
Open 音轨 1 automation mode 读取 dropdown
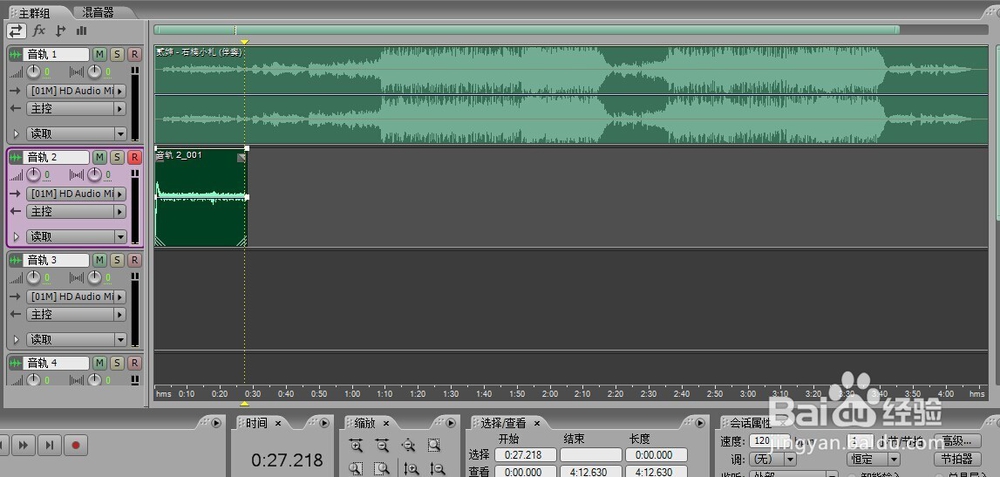pyautogui.click(x=76, y=134)
